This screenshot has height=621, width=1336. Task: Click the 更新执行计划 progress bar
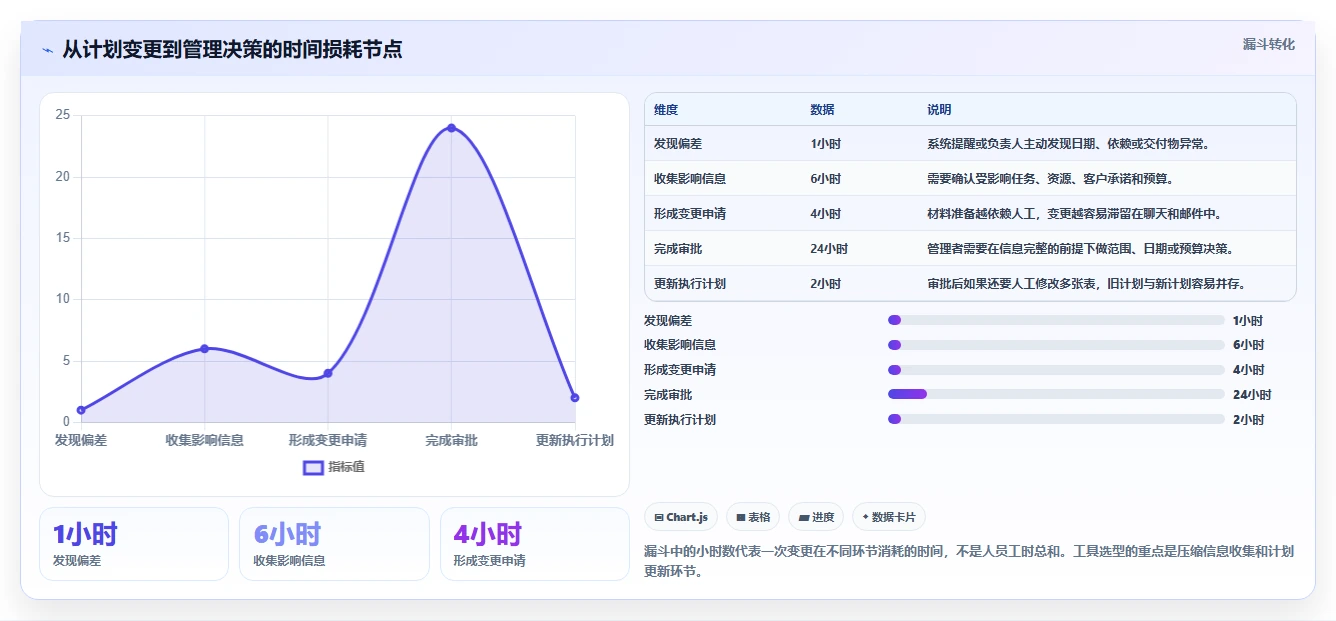(1056, 420)
